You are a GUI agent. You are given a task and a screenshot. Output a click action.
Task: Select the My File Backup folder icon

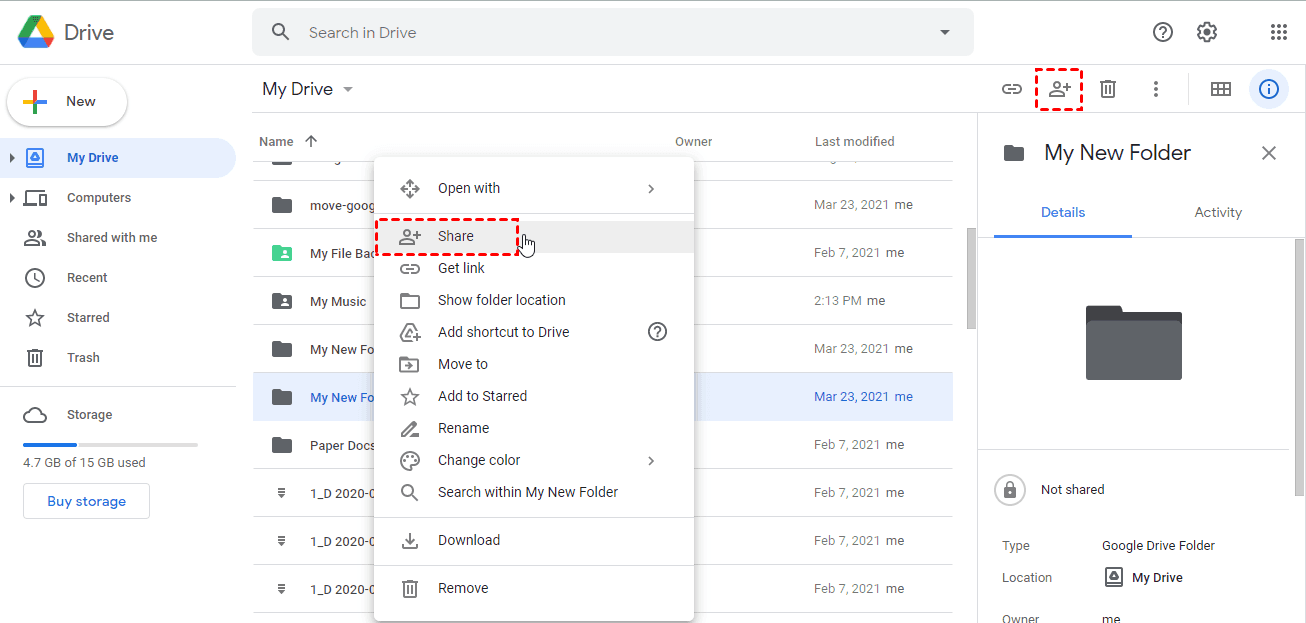point(282,253)
